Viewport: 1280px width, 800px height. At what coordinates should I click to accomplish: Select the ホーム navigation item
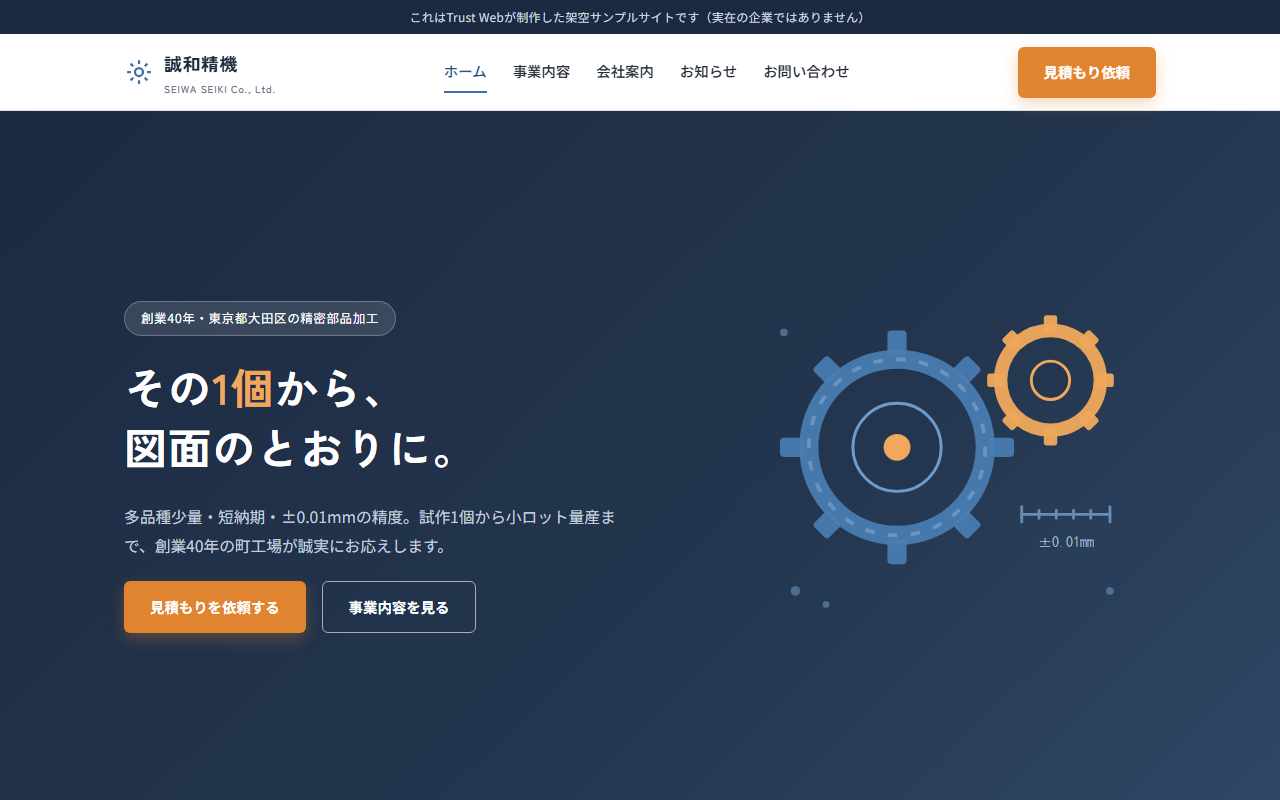(465, 72)
